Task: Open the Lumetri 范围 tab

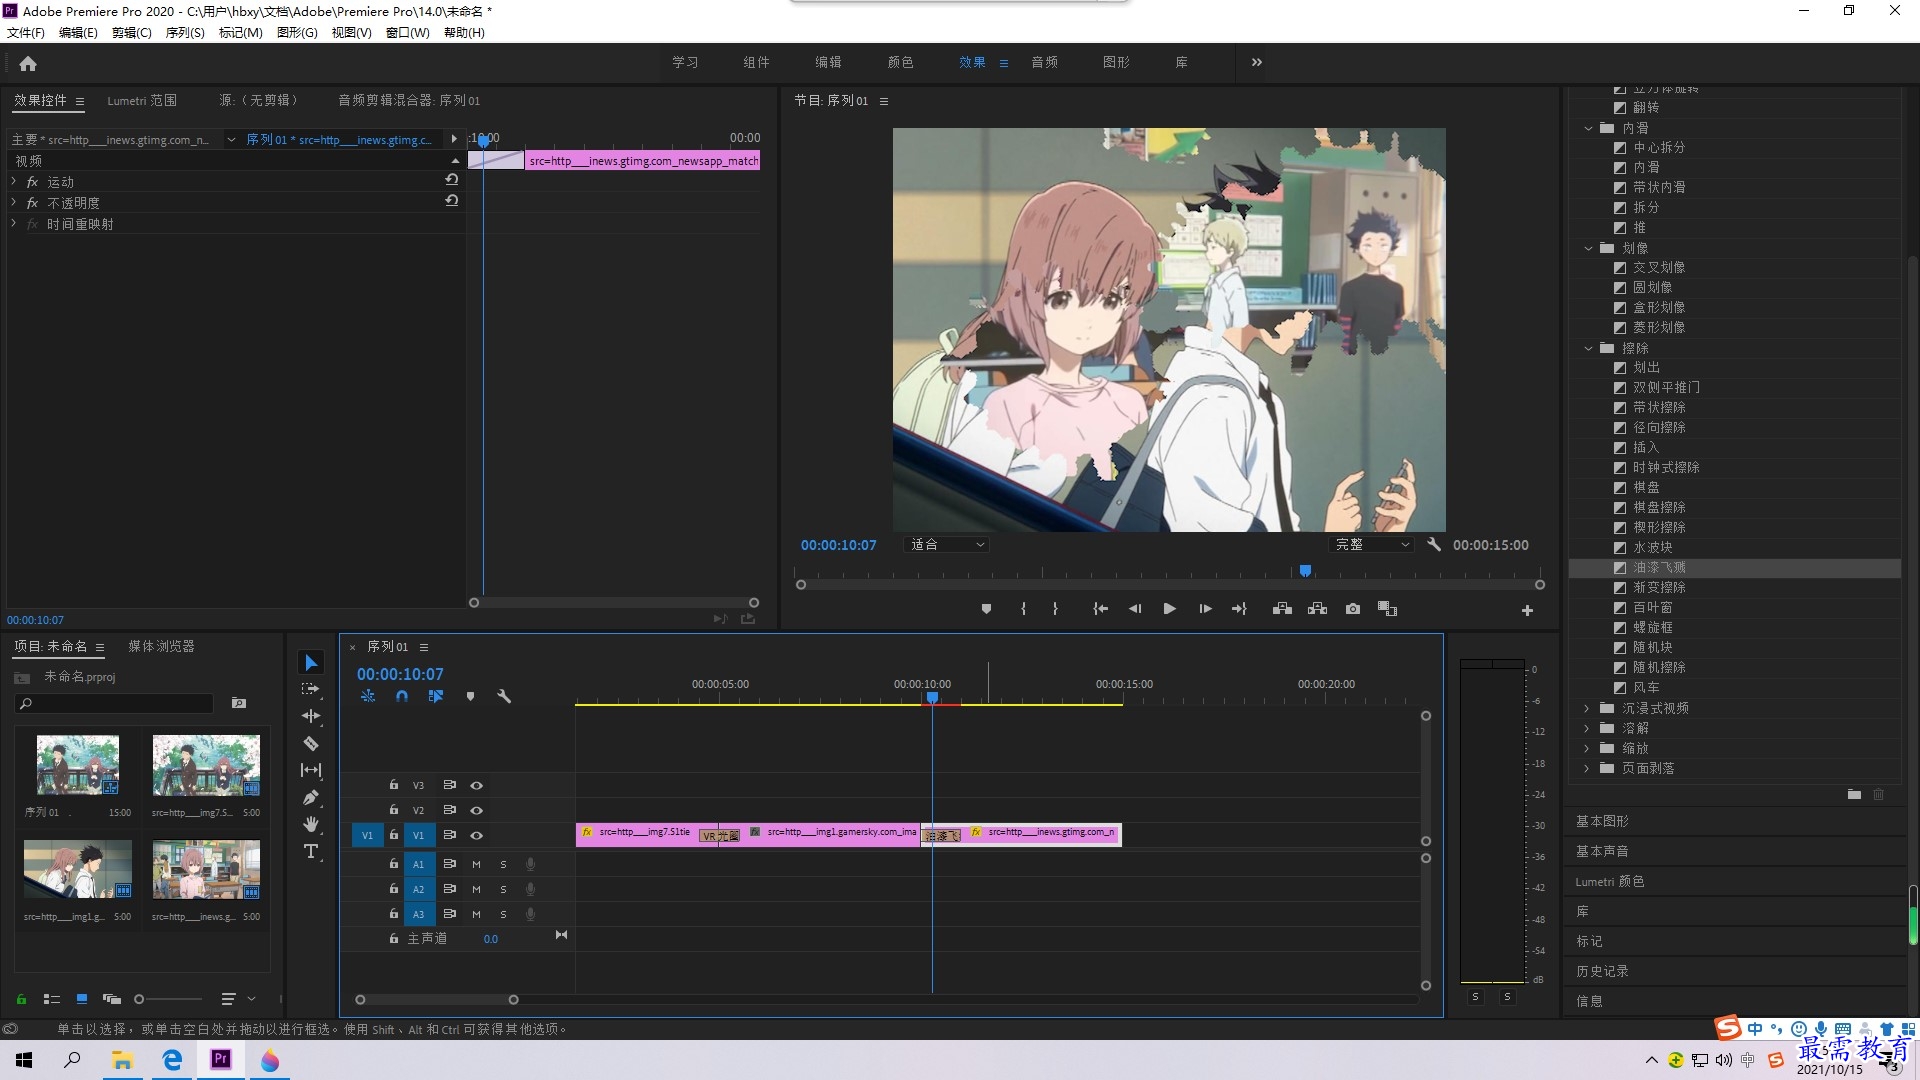Action: 142,100
